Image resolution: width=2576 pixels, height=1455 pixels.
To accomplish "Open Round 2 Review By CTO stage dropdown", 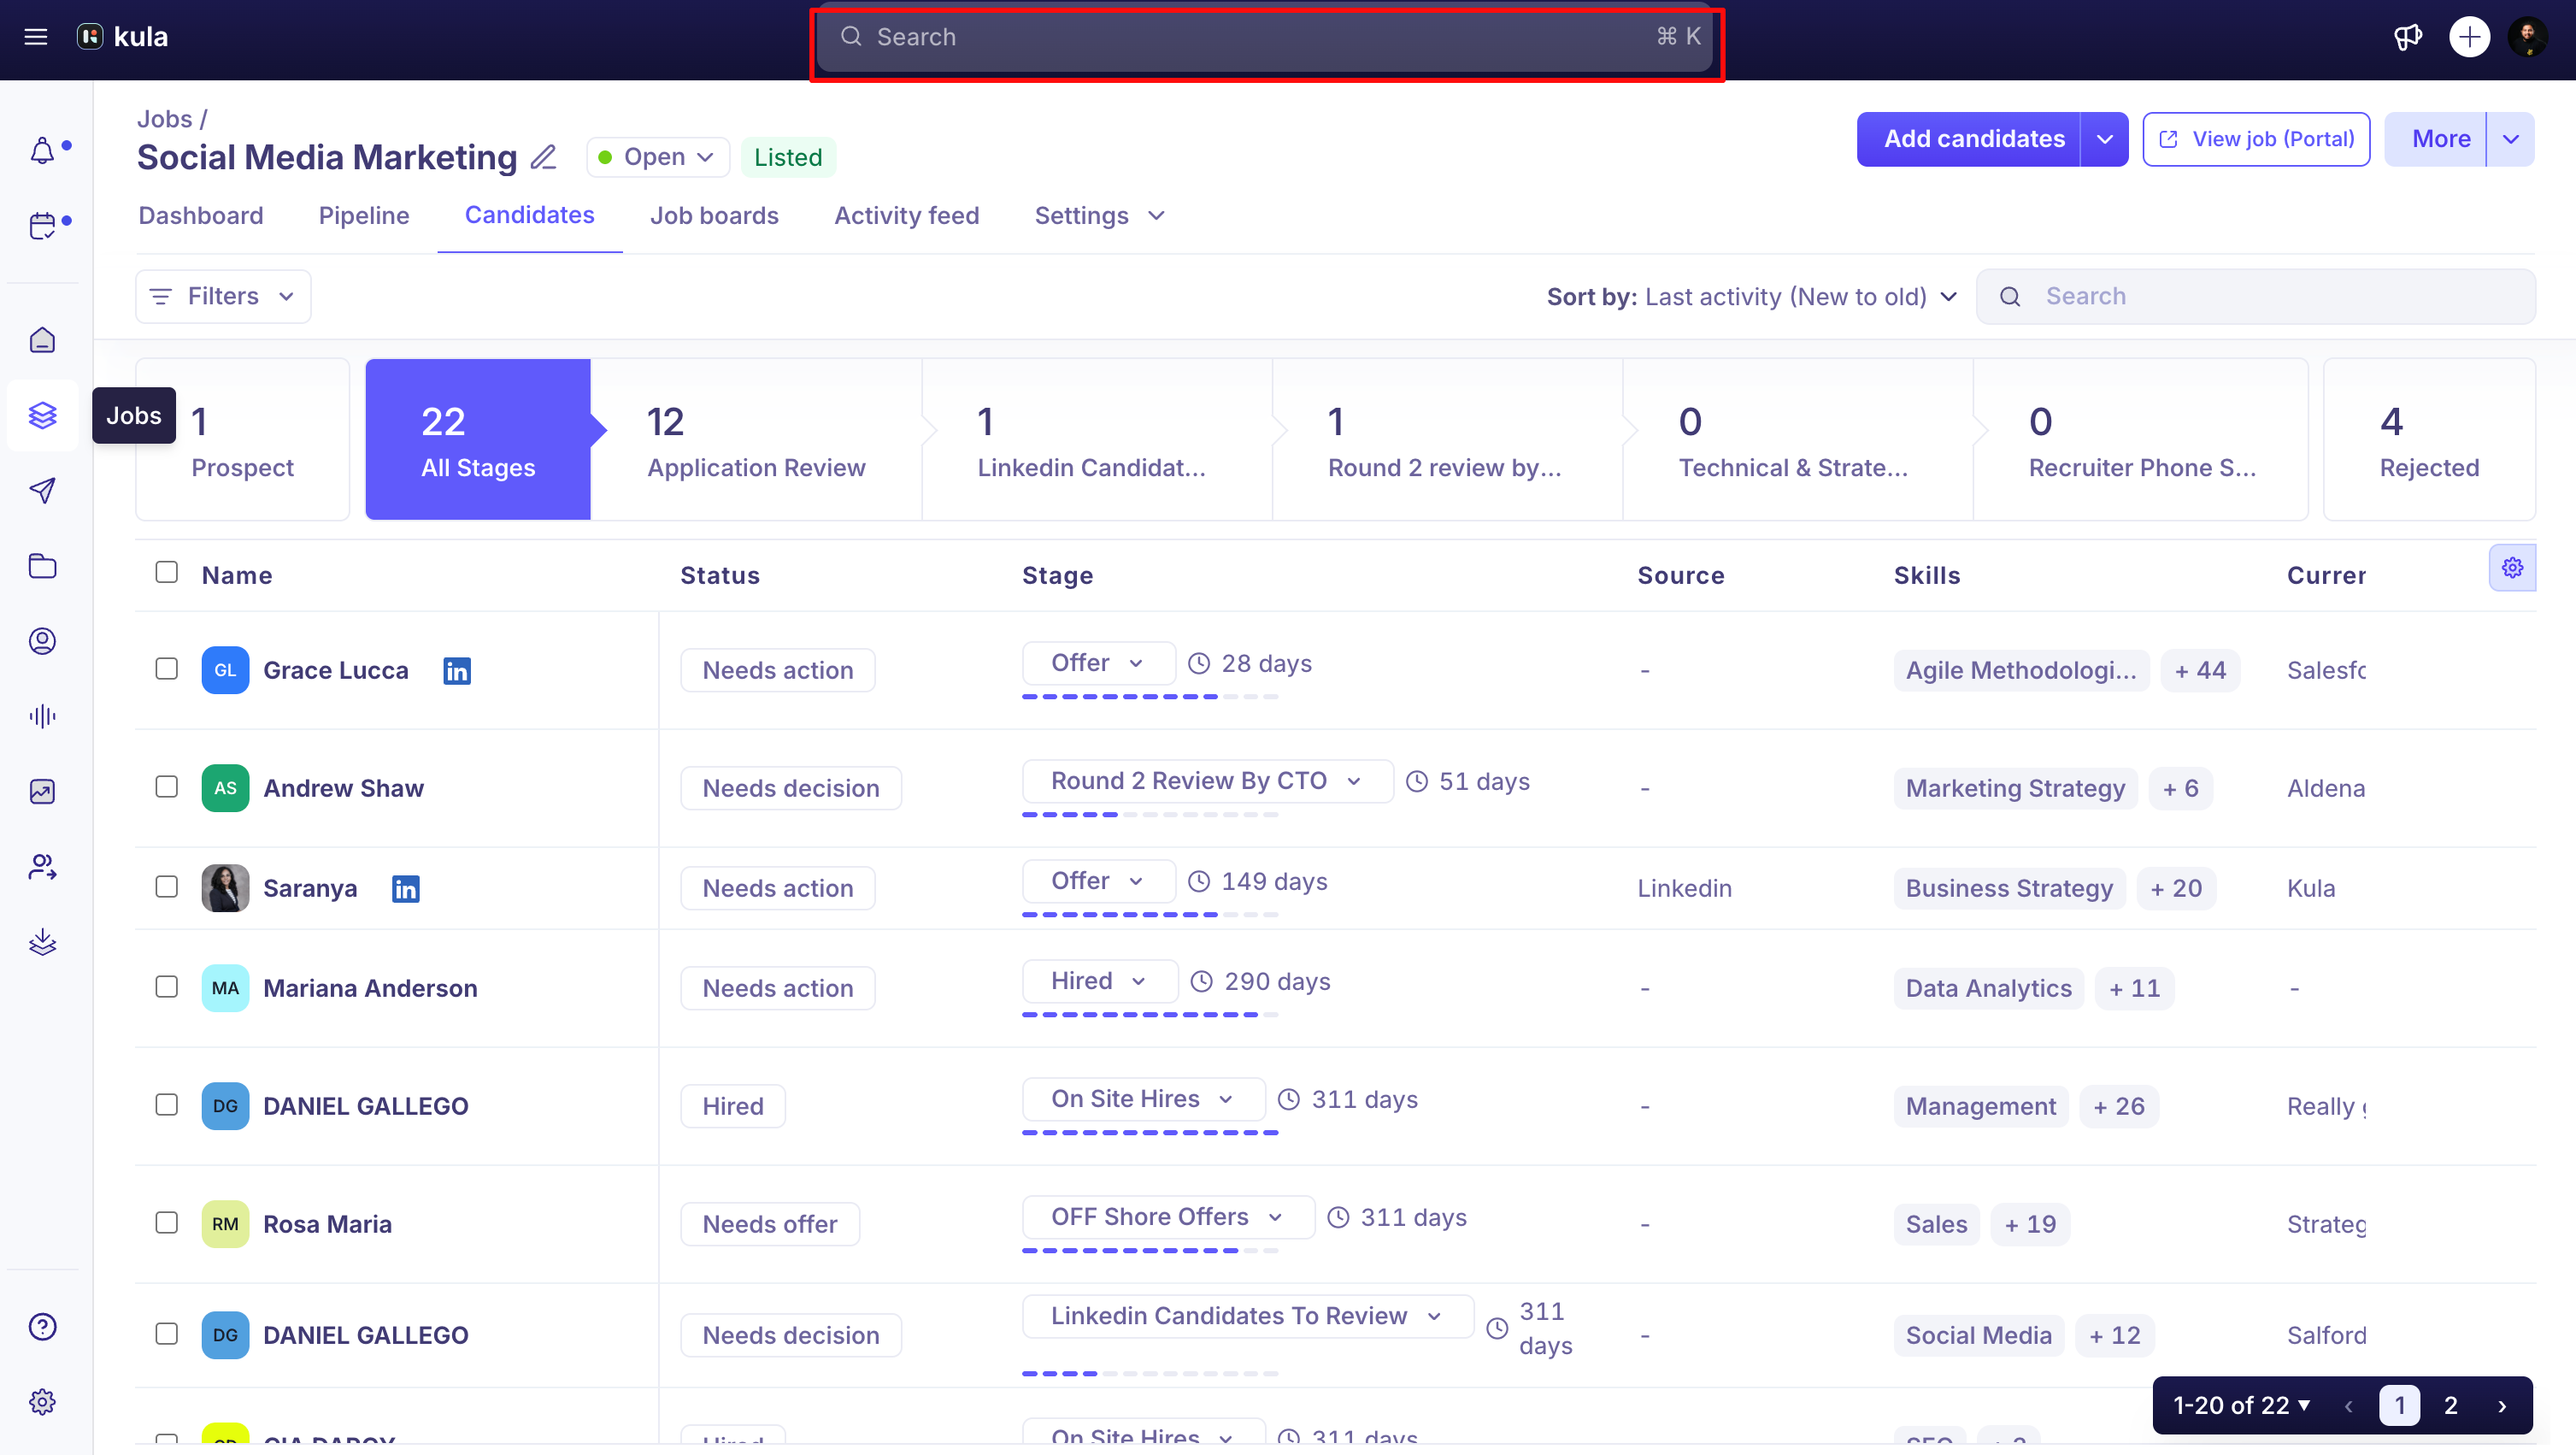I will coord(1207,781).
